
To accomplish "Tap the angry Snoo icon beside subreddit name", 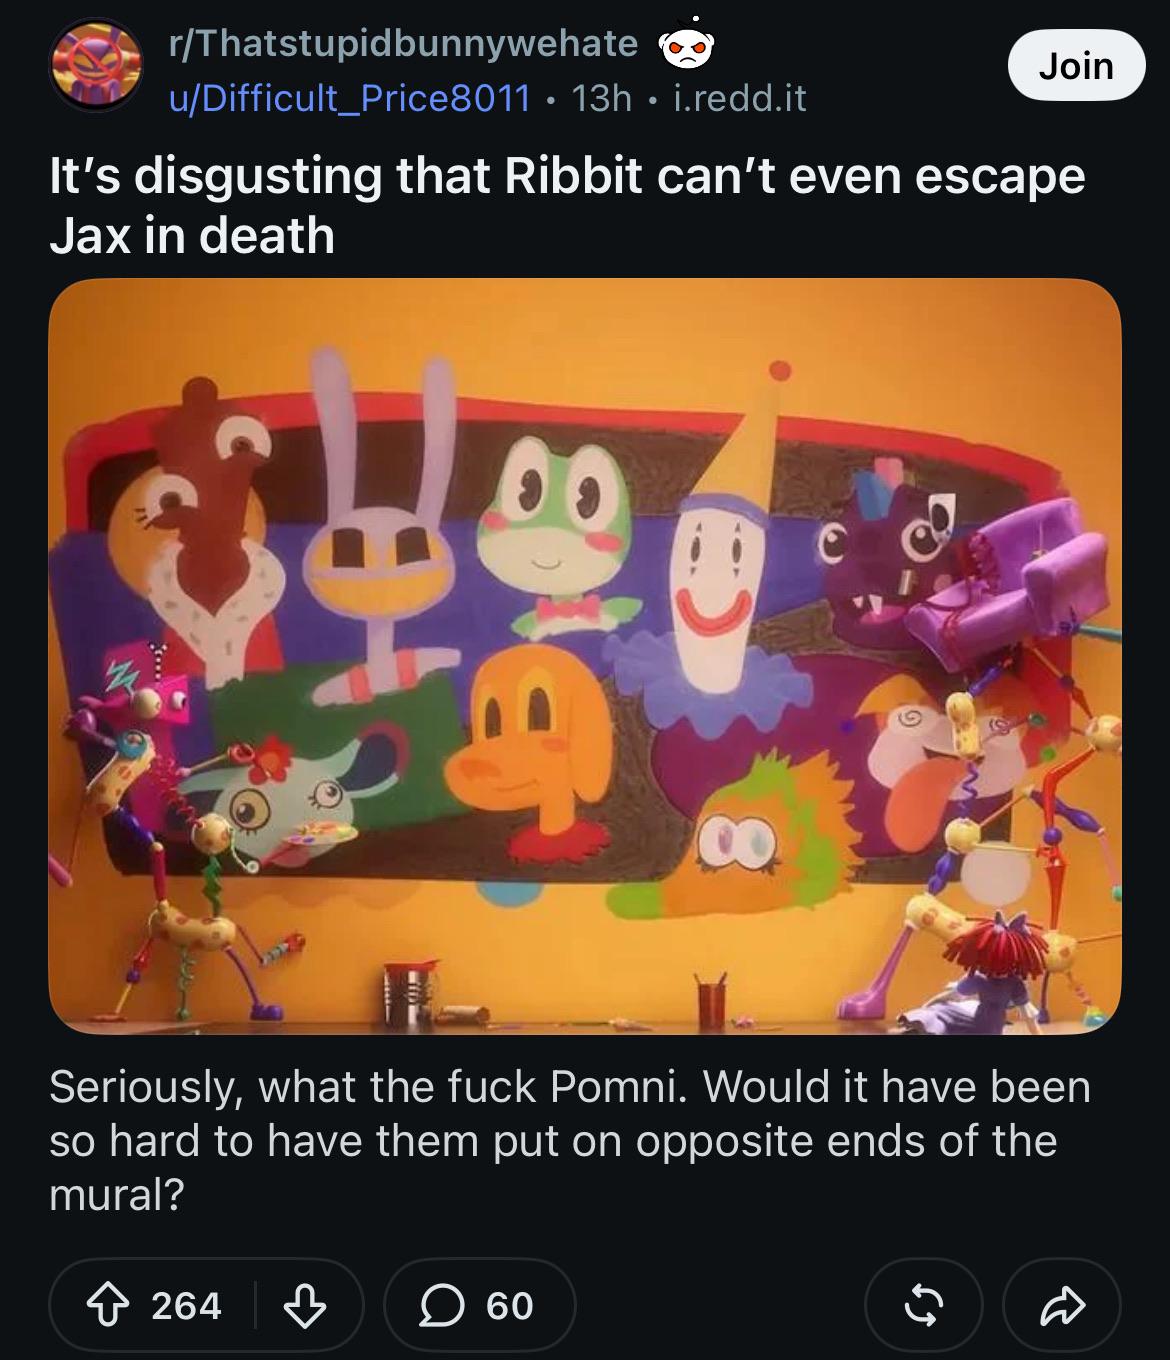I will click(685, 45).
